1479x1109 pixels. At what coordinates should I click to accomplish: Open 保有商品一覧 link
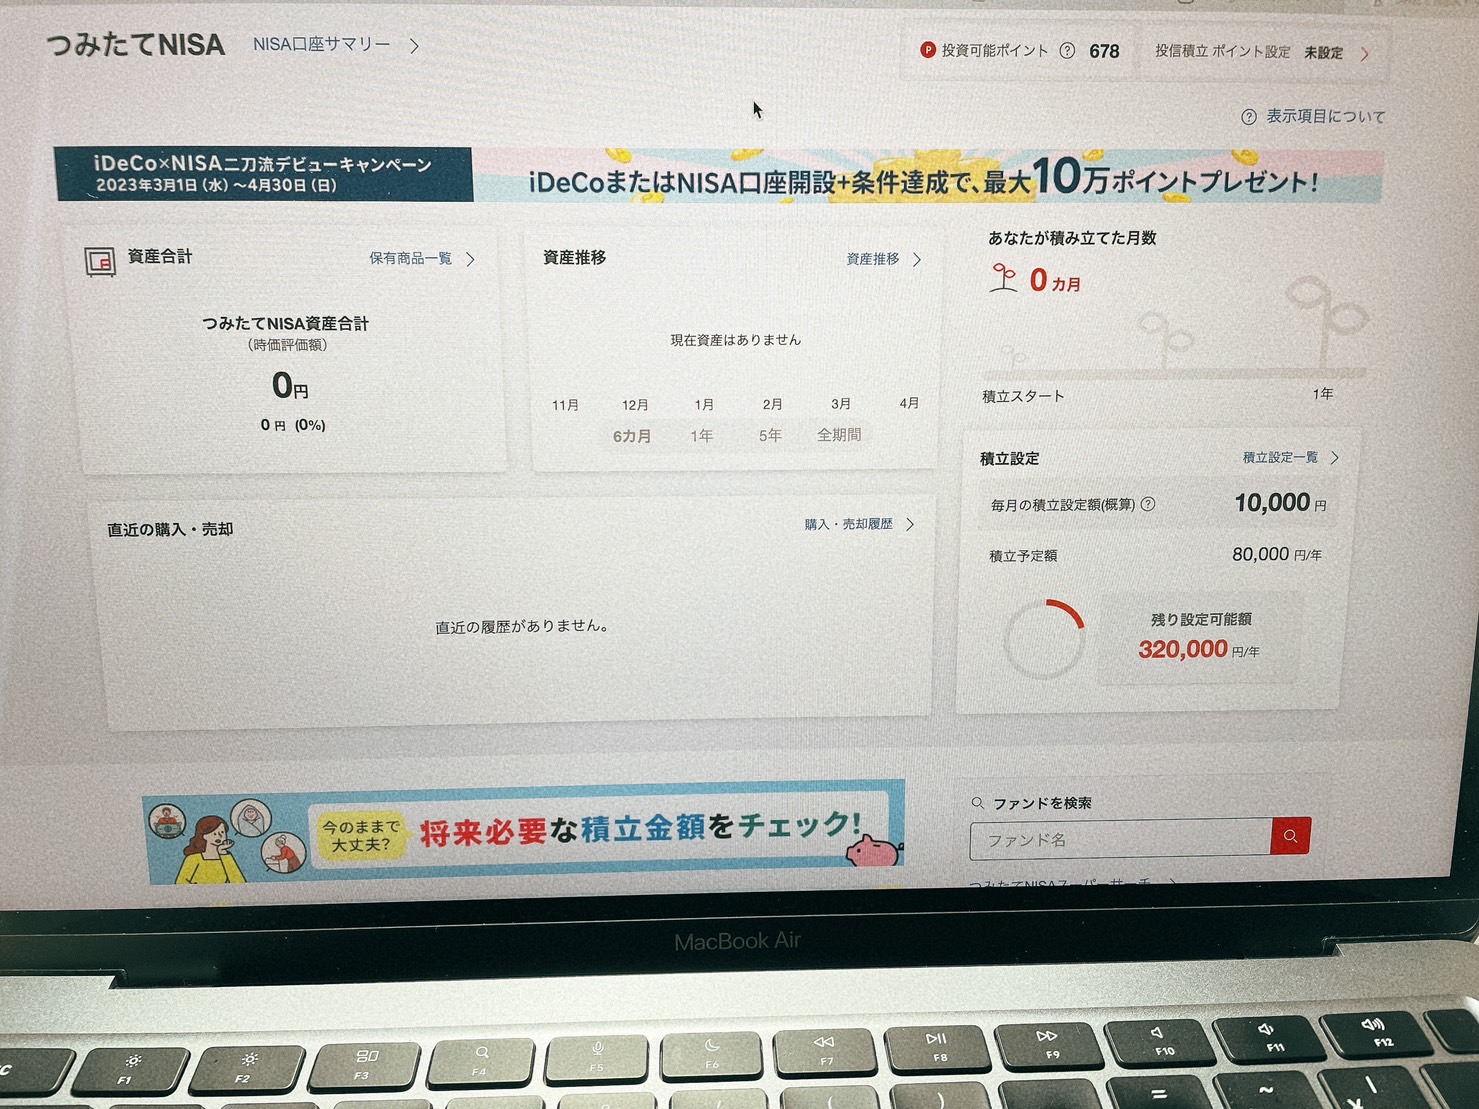coord(410,258)
